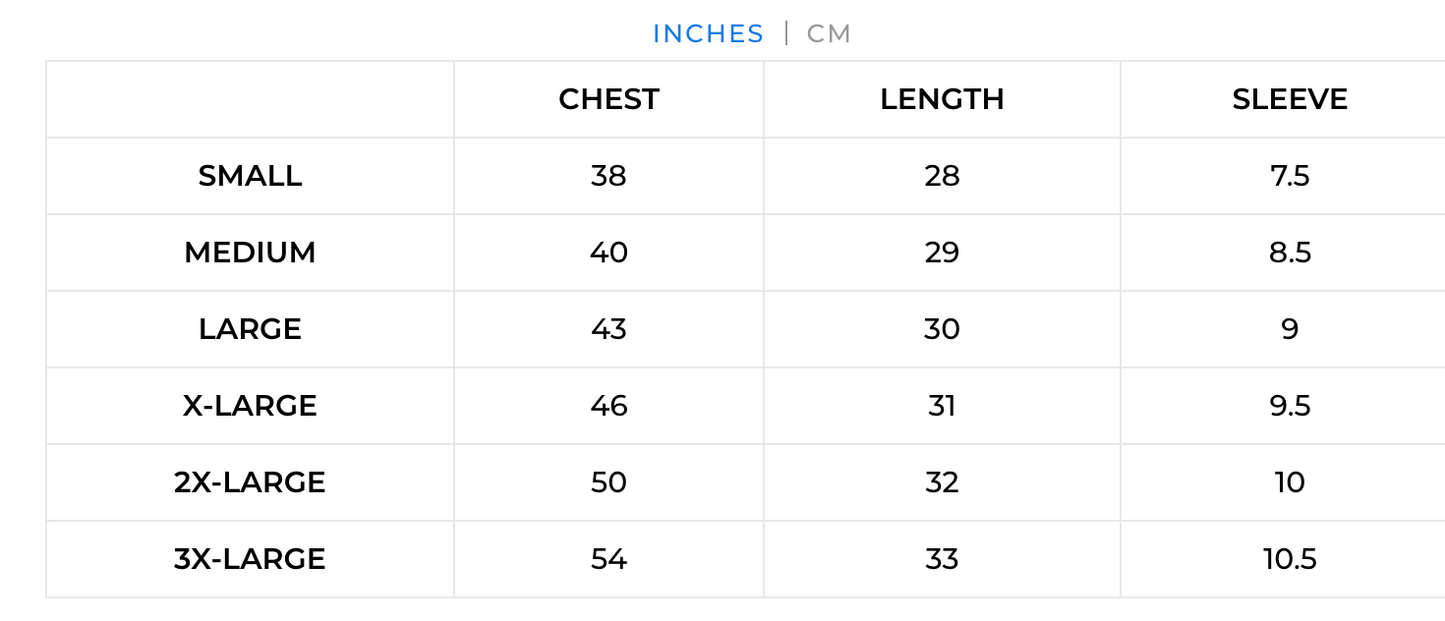The image size is (1445, 621).
Task: Select the MEDIUM size row label
Action: coord(250,253)
